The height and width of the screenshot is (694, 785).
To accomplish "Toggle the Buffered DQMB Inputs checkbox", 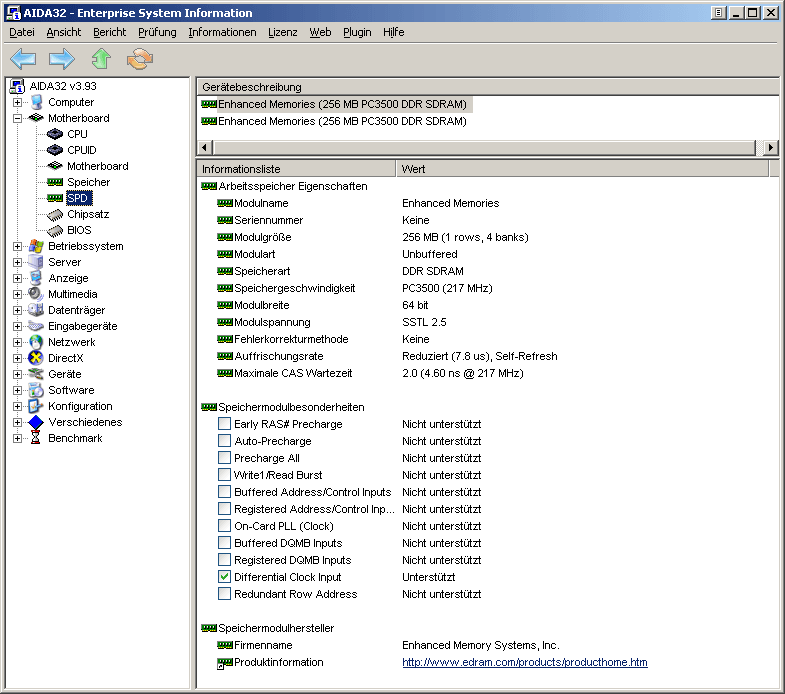I will pyautogui.click(x=224, y=543).
